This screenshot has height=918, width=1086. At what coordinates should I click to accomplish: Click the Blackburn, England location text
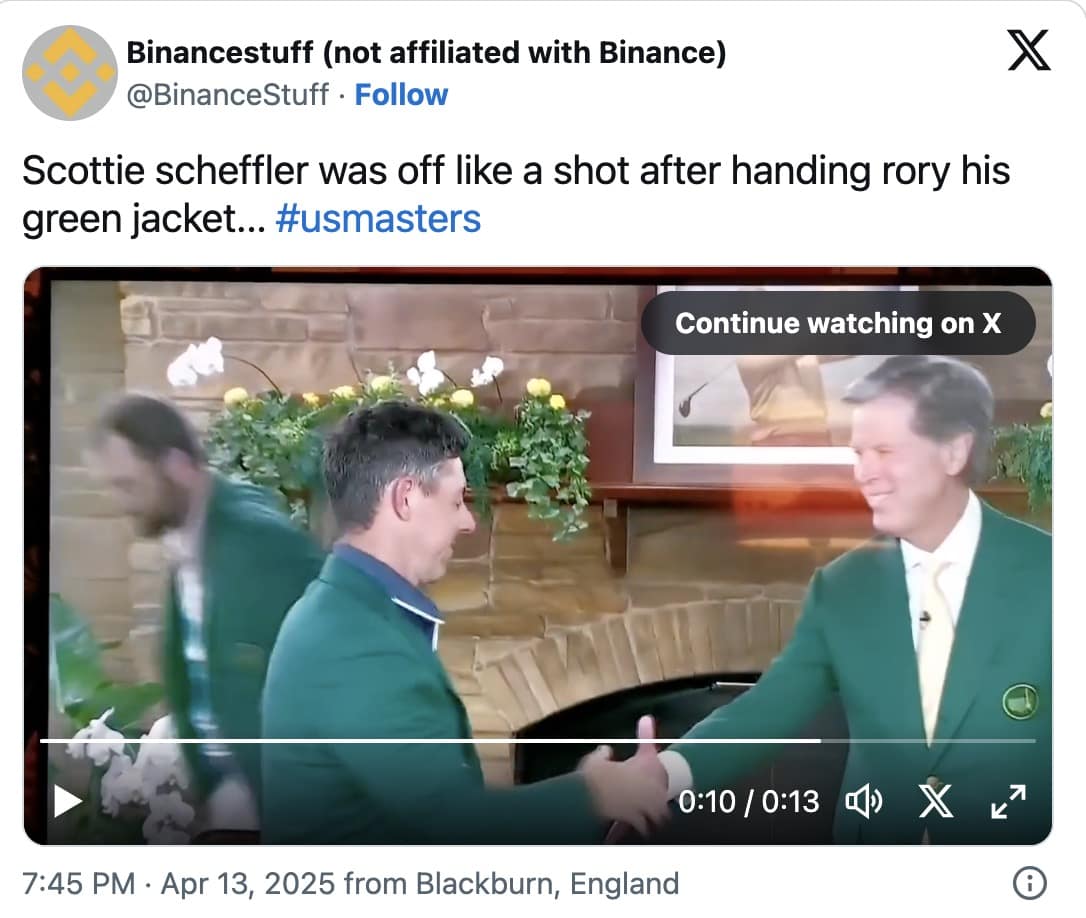pyautogui.click(x=547, y=884)
